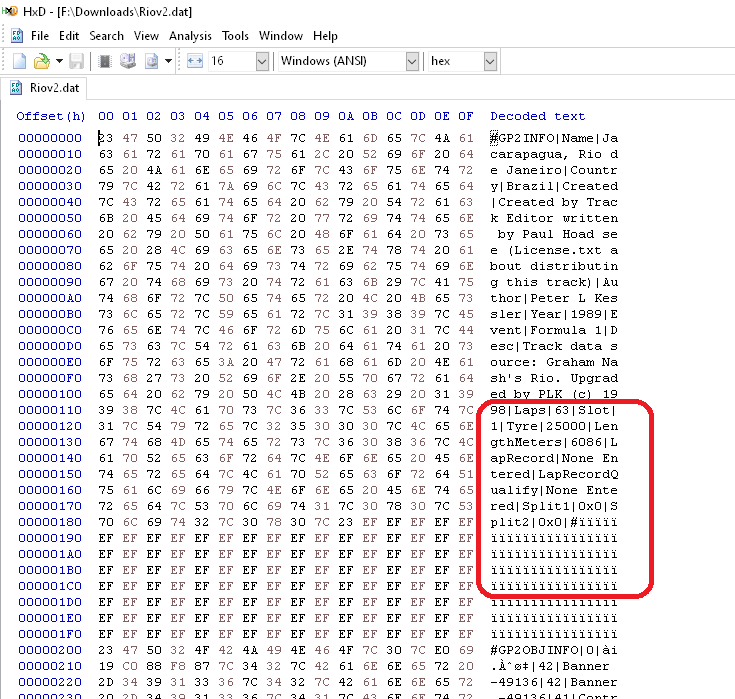
Task: Open the Tools menu
Action: (235, 36)
